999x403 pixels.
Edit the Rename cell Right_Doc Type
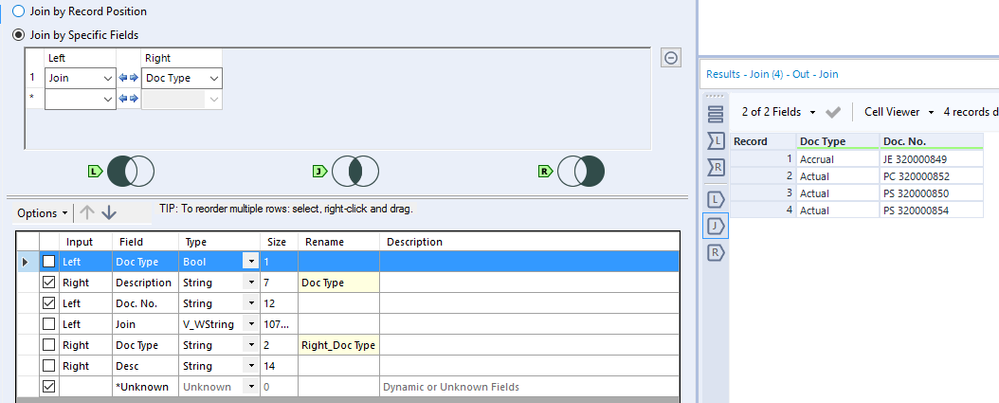tap(339, 345)
